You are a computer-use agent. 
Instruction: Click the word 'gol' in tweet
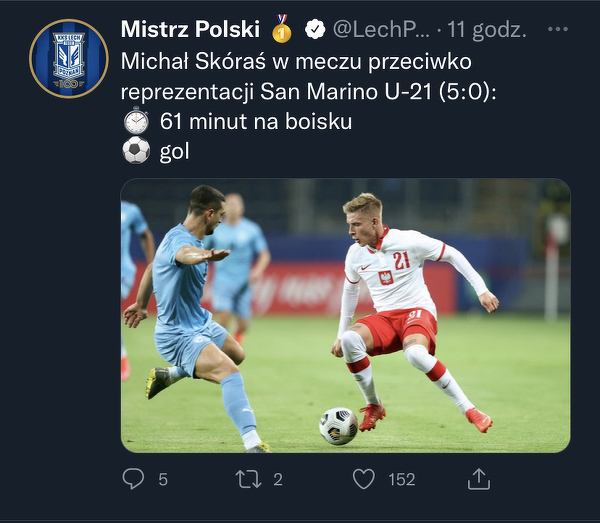point(174,152)
